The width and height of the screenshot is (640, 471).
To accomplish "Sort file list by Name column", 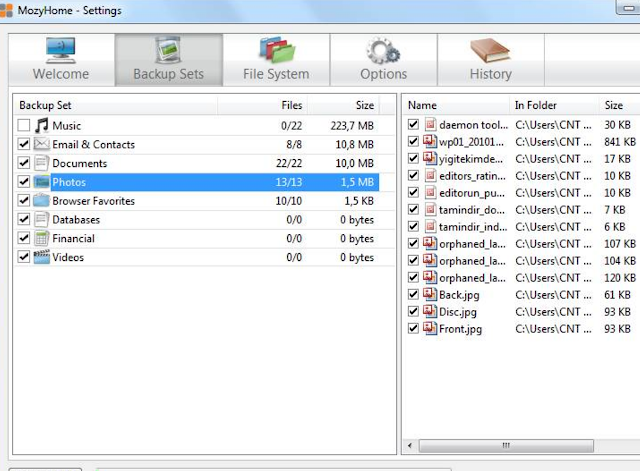I will [x=456, y=105].
